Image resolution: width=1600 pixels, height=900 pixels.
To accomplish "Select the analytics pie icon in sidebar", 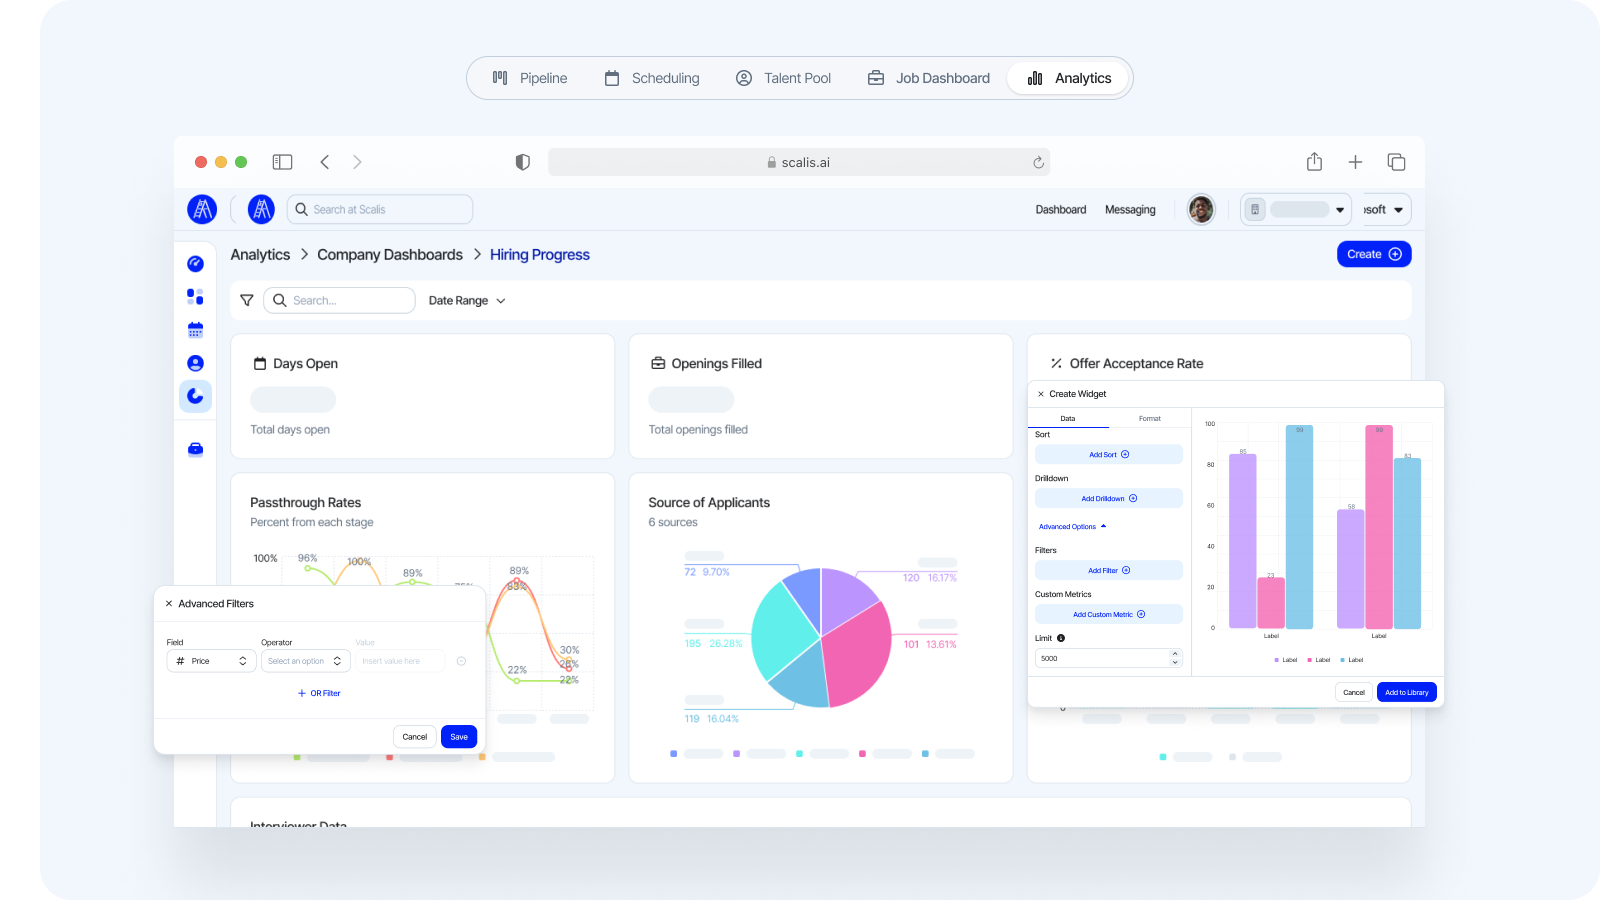I will pos(195,396).
